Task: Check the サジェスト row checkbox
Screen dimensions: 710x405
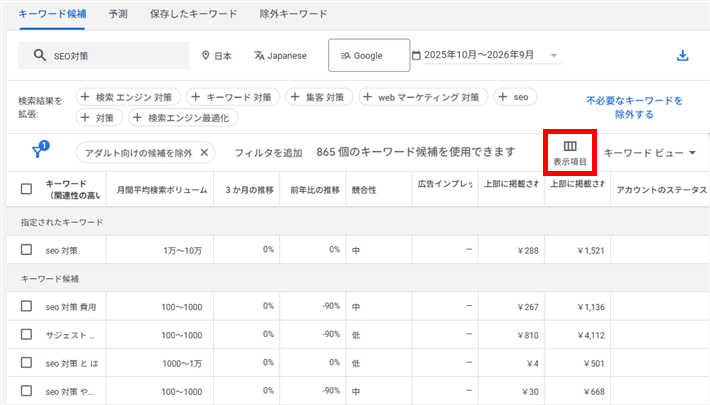Action: (x=26, y=334)
